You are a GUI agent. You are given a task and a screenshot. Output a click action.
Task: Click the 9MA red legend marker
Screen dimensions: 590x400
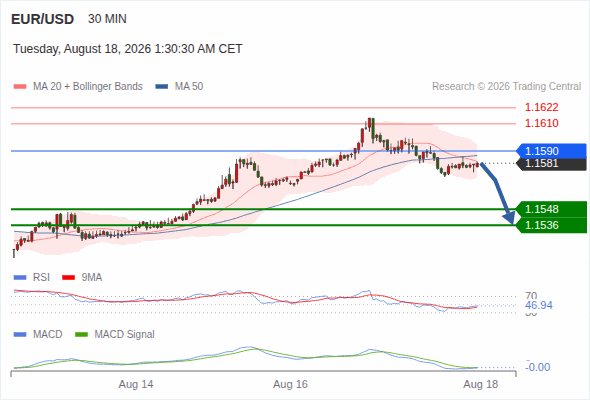pyautogui.click(x=68, y=278)
